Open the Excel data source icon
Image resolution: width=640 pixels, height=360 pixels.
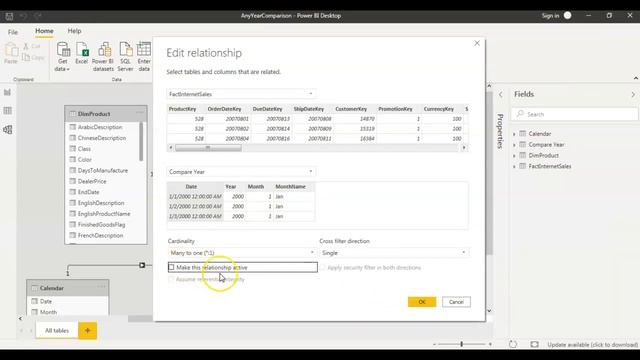82,49
